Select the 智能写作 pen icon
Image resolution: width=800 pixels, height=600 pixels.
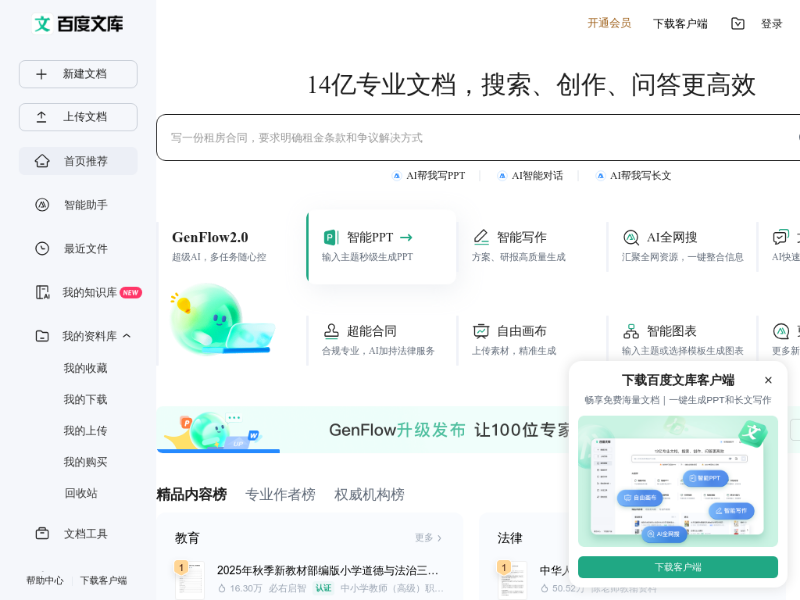point(481,237)
